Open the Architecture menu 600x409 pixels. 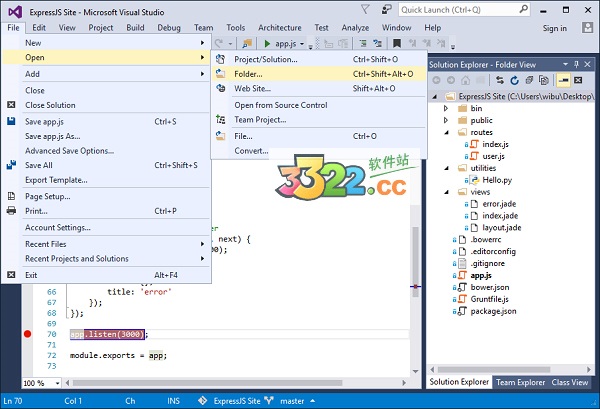280,28
